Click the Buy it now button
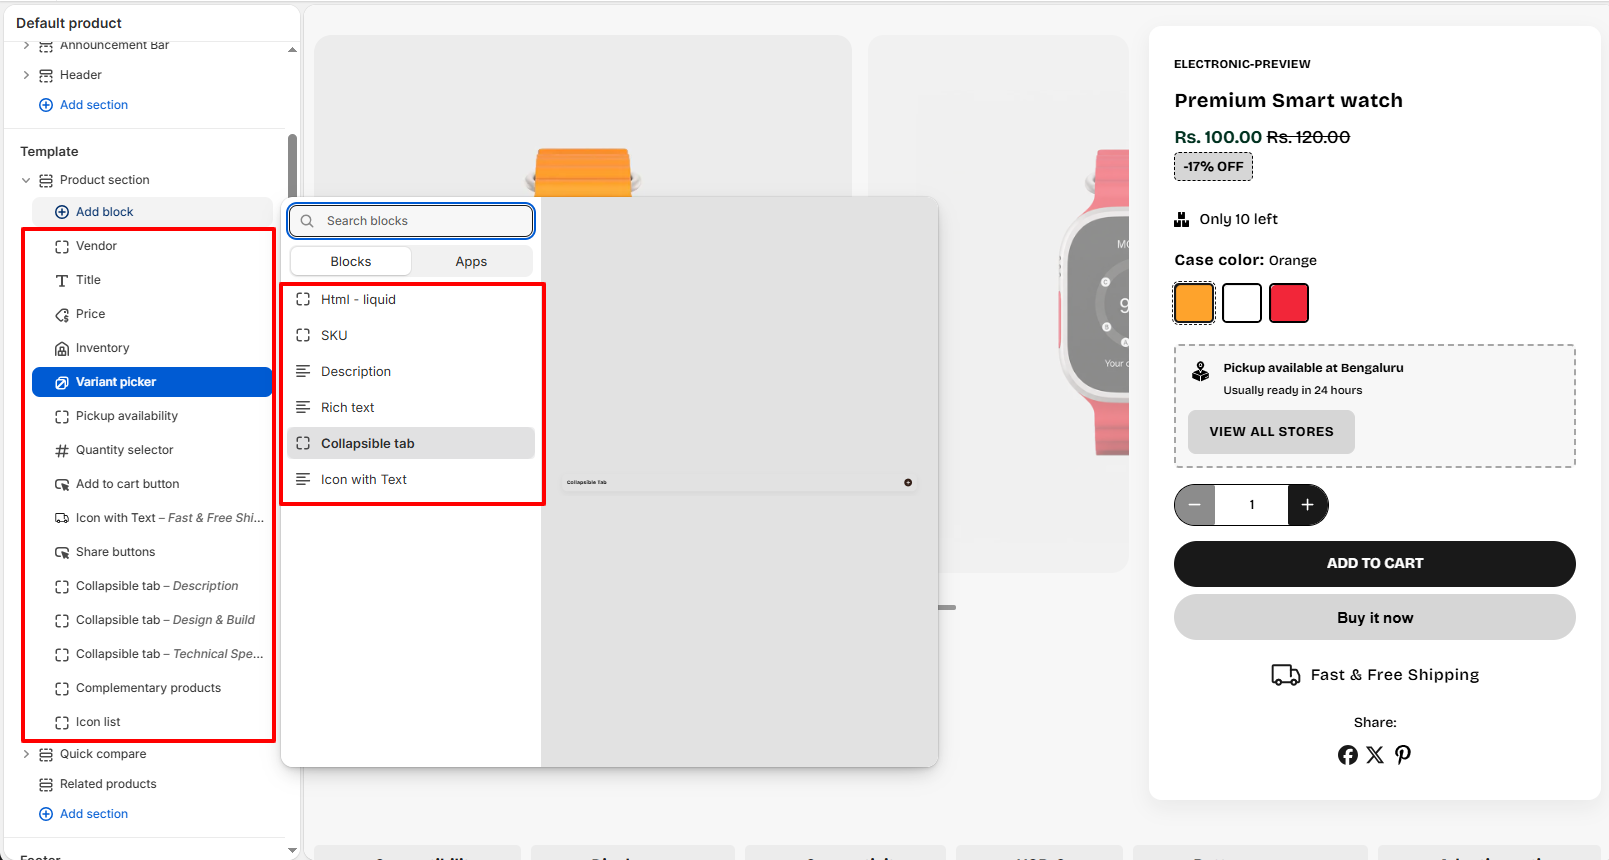Image resolution: width=1609 pixels, height=860 pixels. [x=1375, y=618]
